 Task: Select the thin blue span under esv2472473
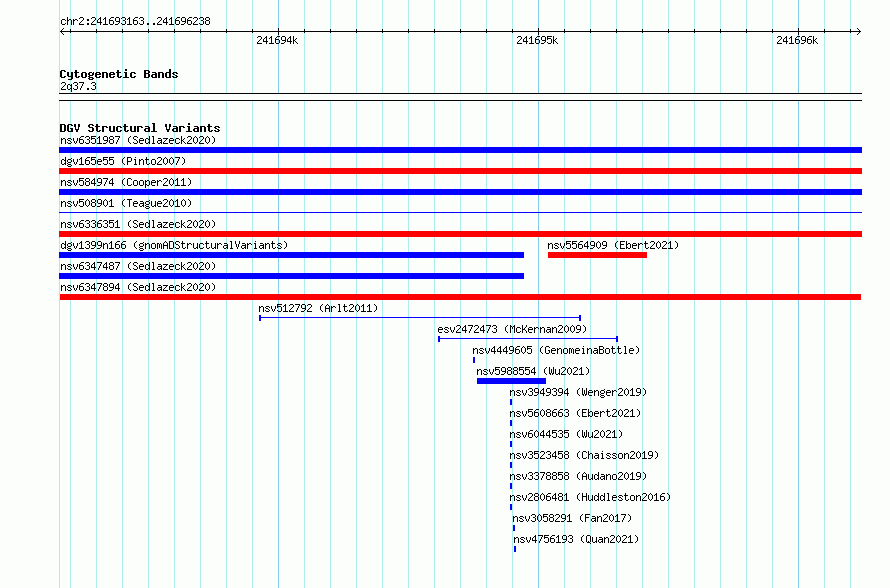point(528,339)
